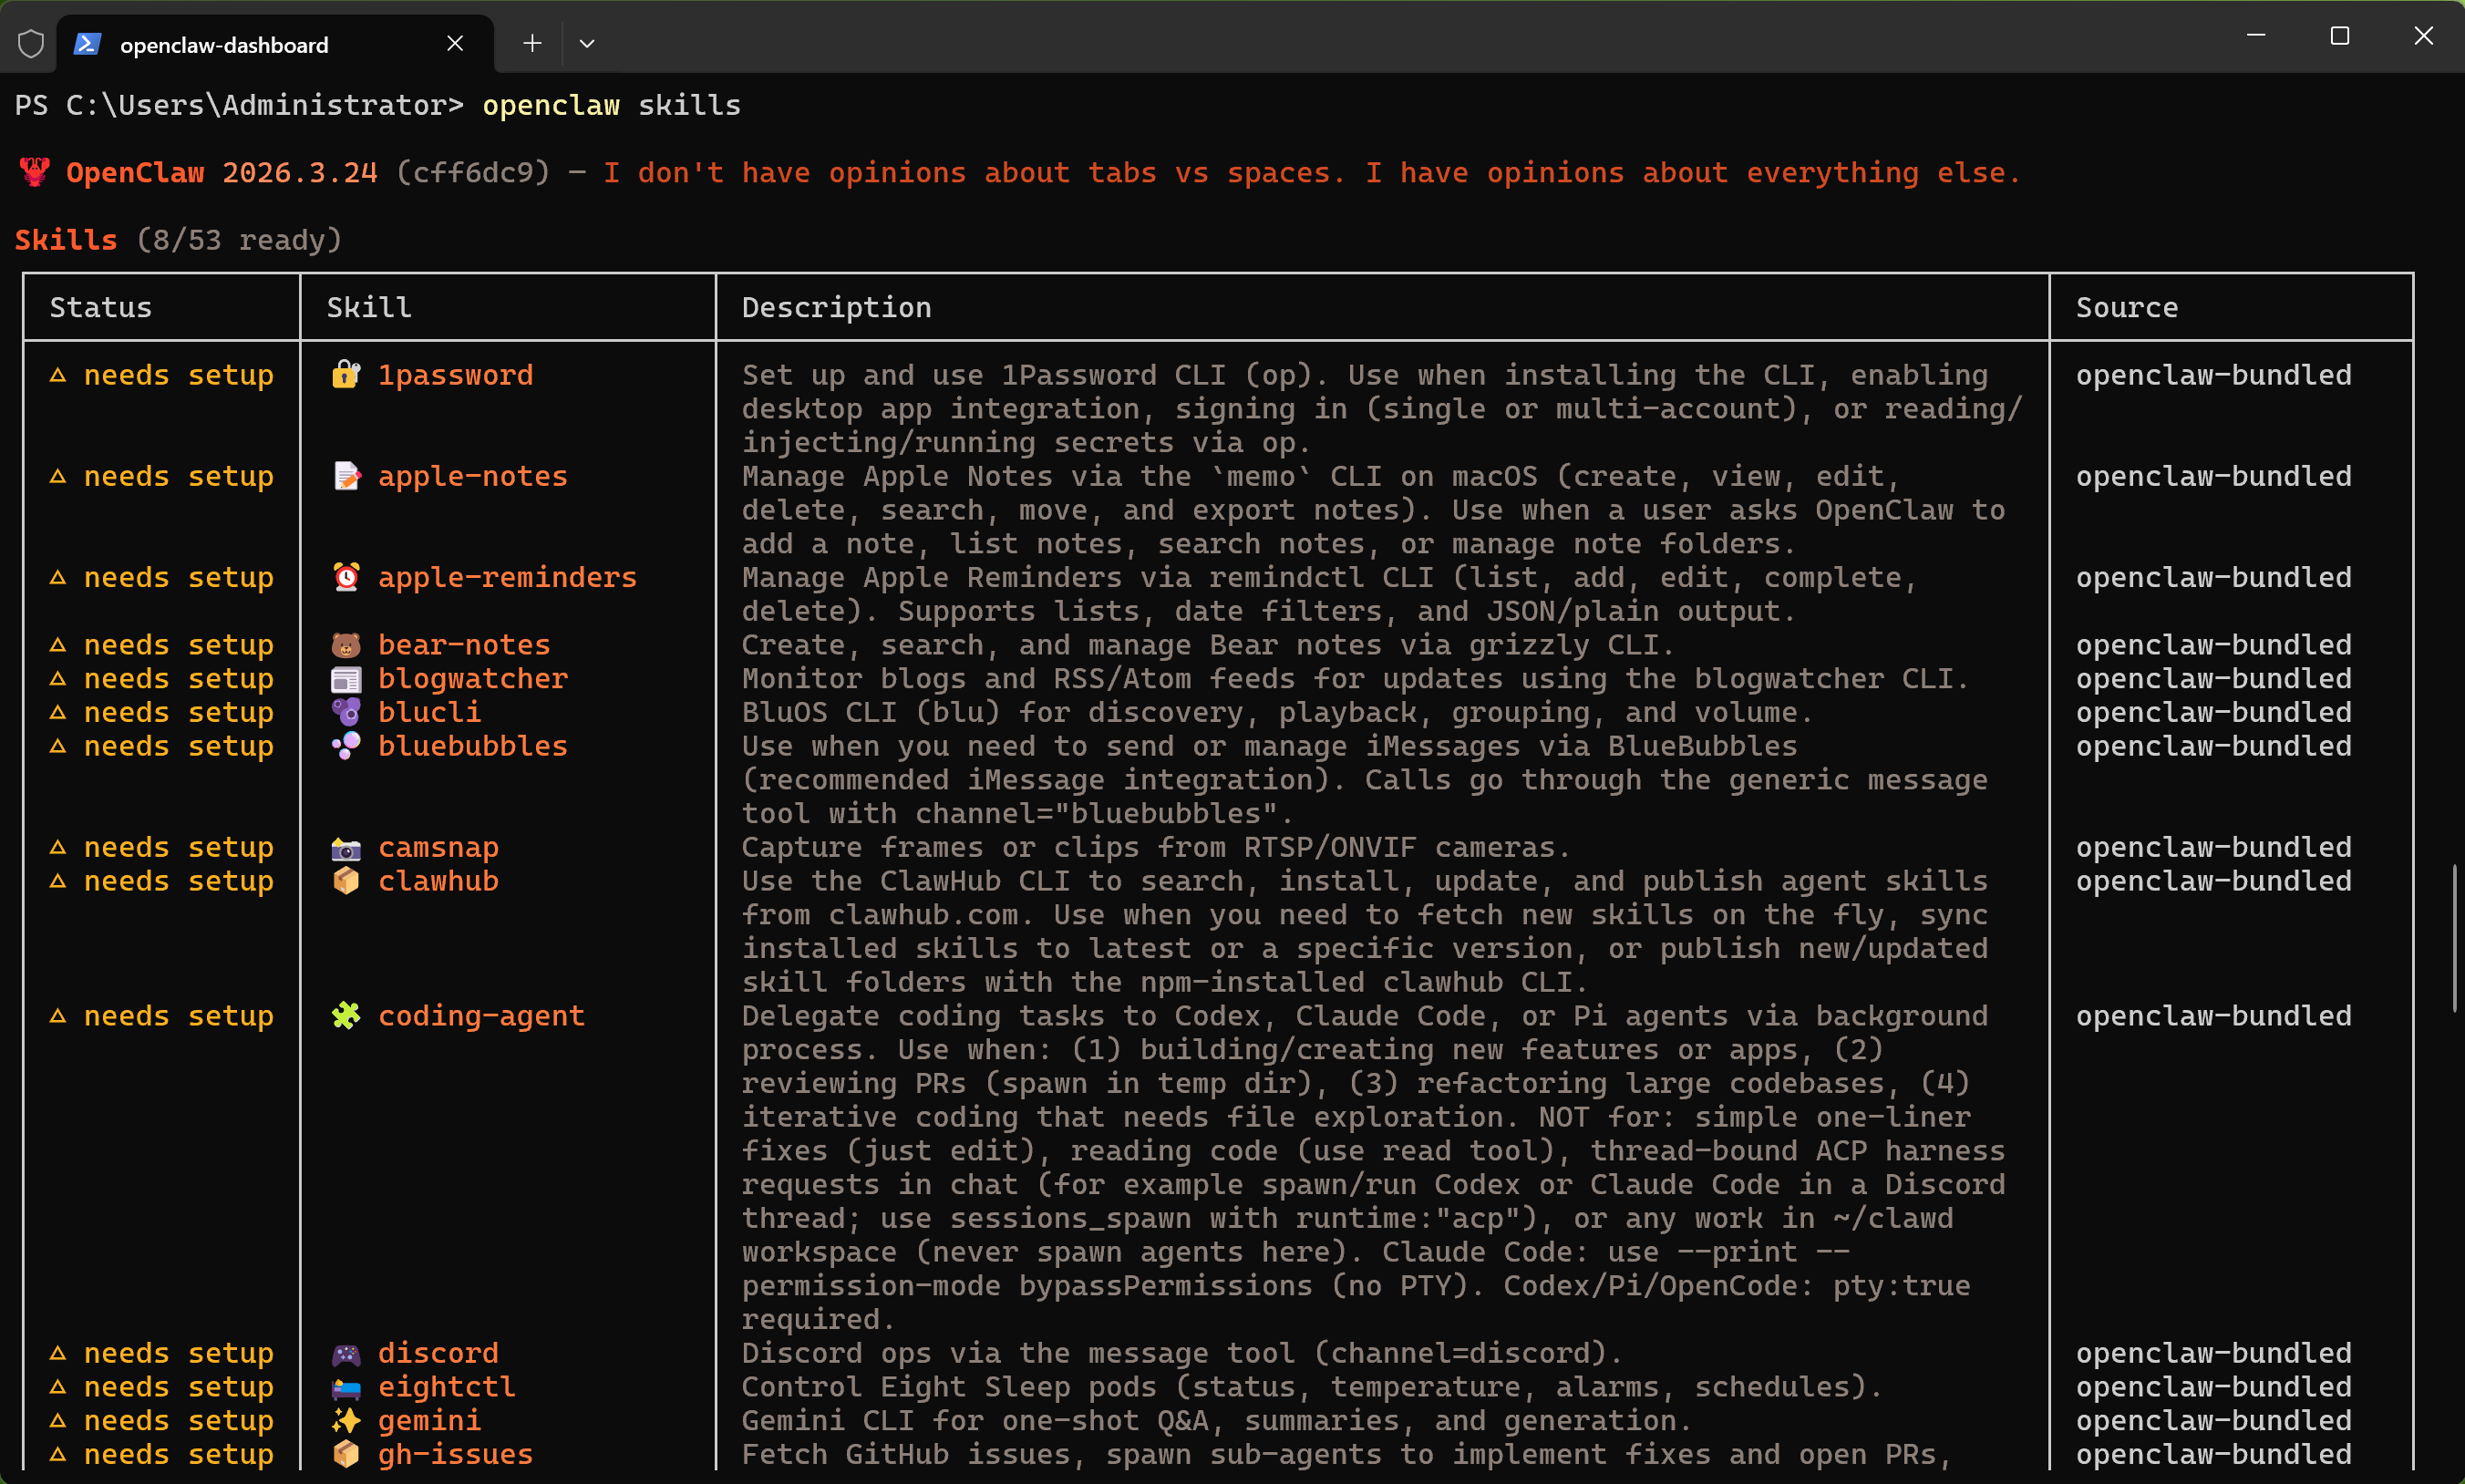Click the clawhub skill name
Image resolution: width=2465 pixels, height=1484 pixels.
pyautogui.click(x=438, y=881)
